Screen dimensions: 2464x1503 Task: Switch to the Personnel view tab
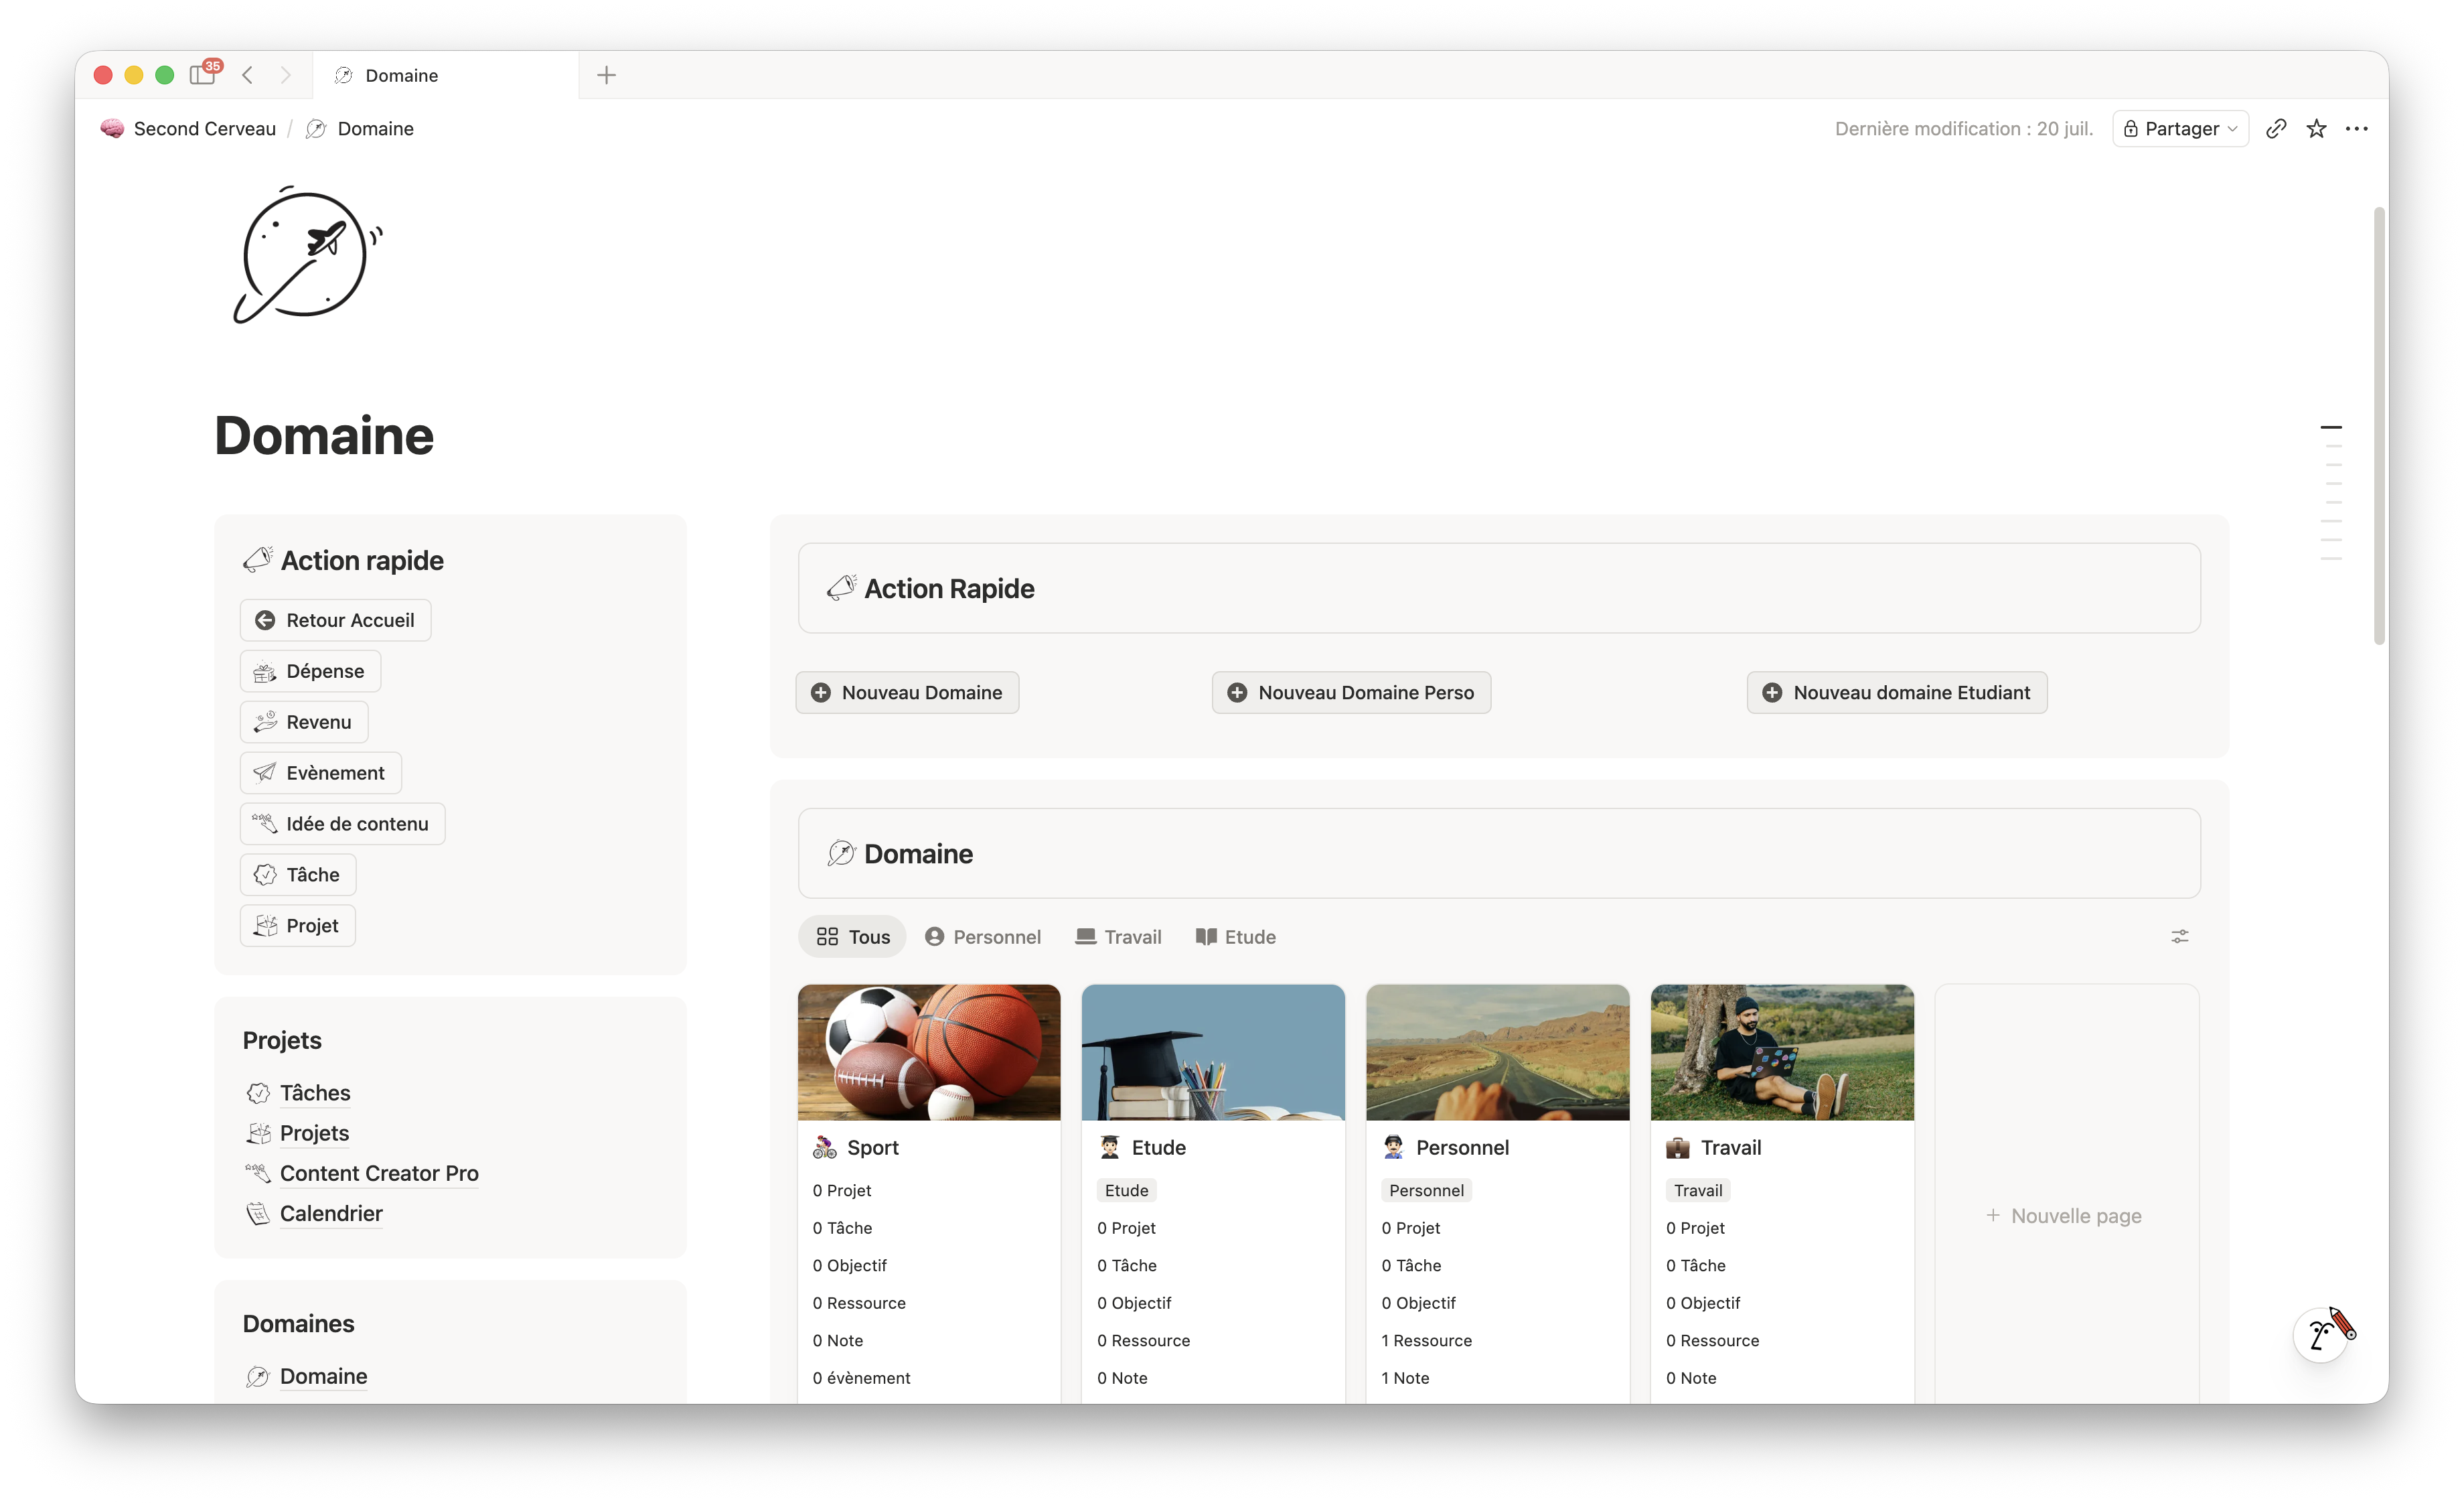[982, 937]
